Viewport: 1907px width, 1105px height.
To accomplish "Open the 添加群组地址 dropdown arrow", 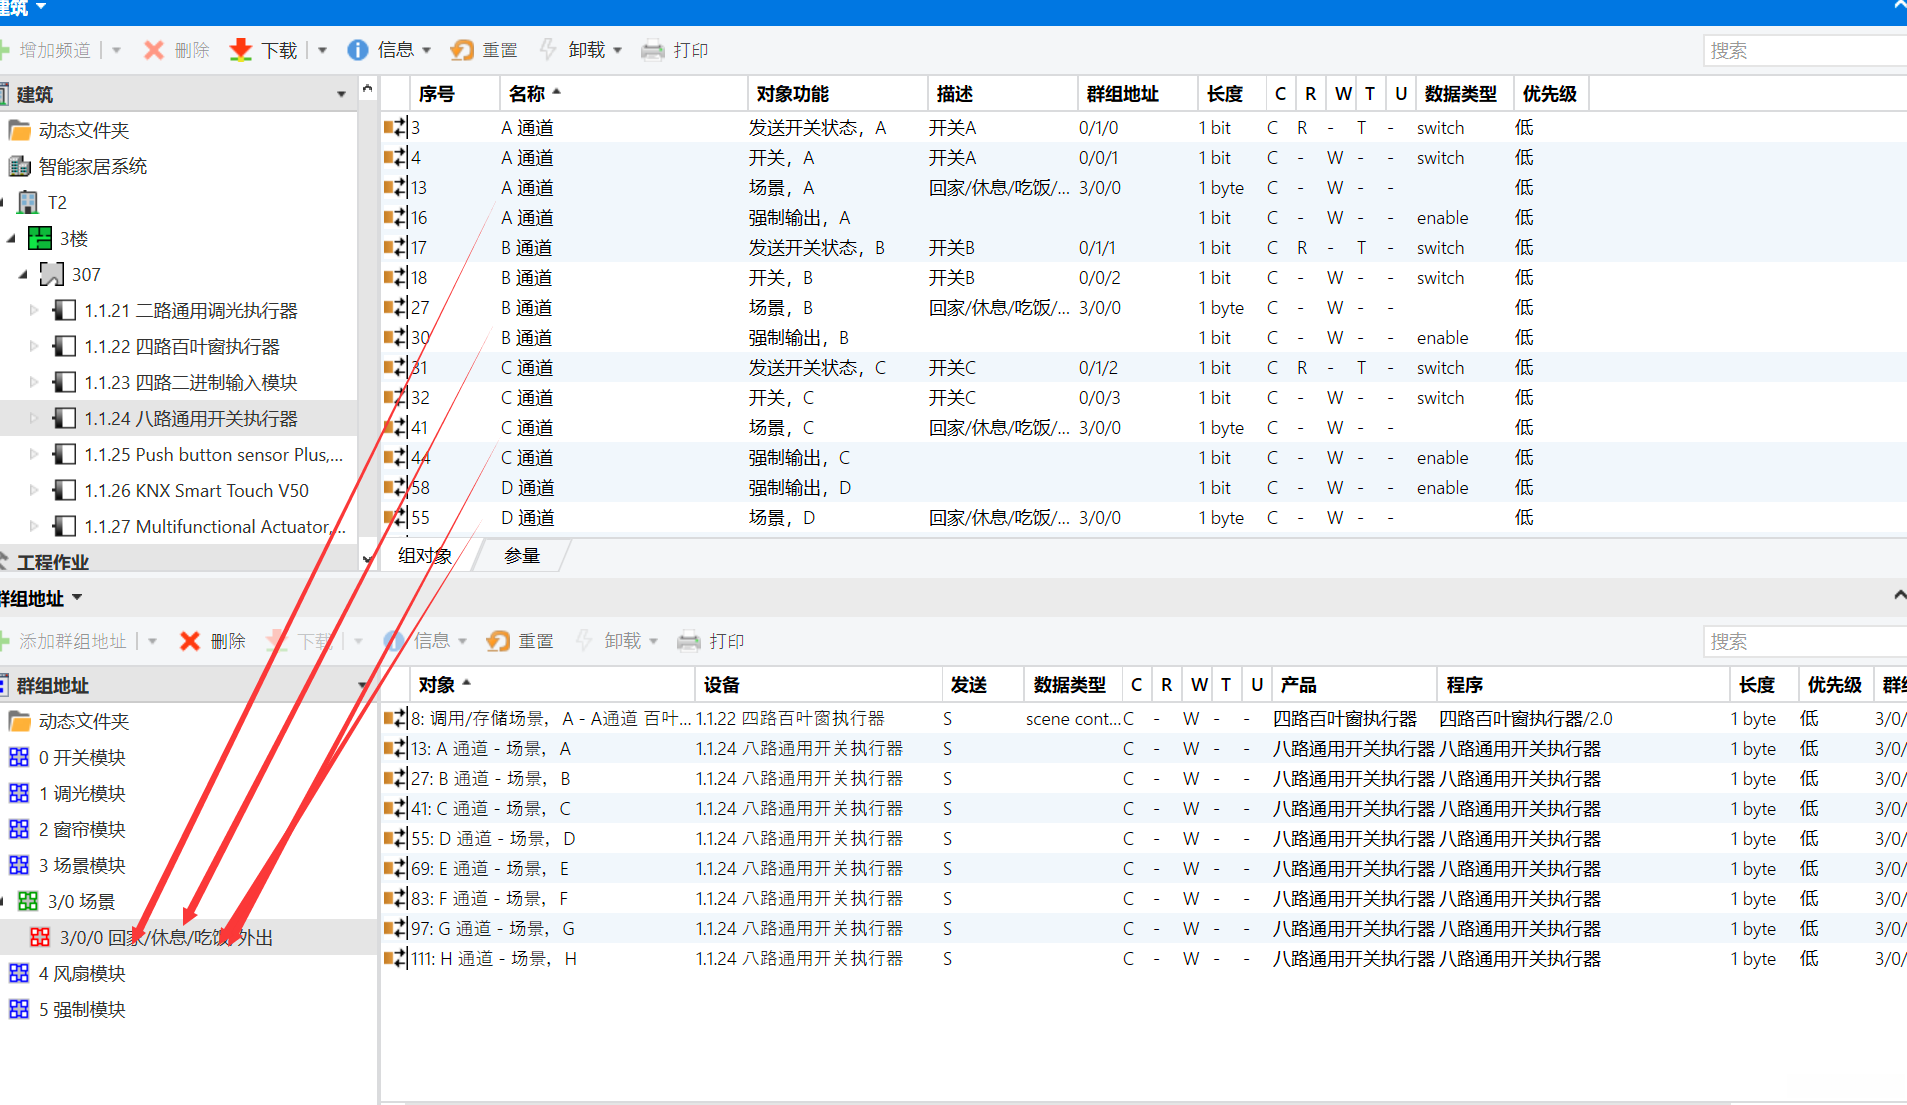I will (153, 641).
